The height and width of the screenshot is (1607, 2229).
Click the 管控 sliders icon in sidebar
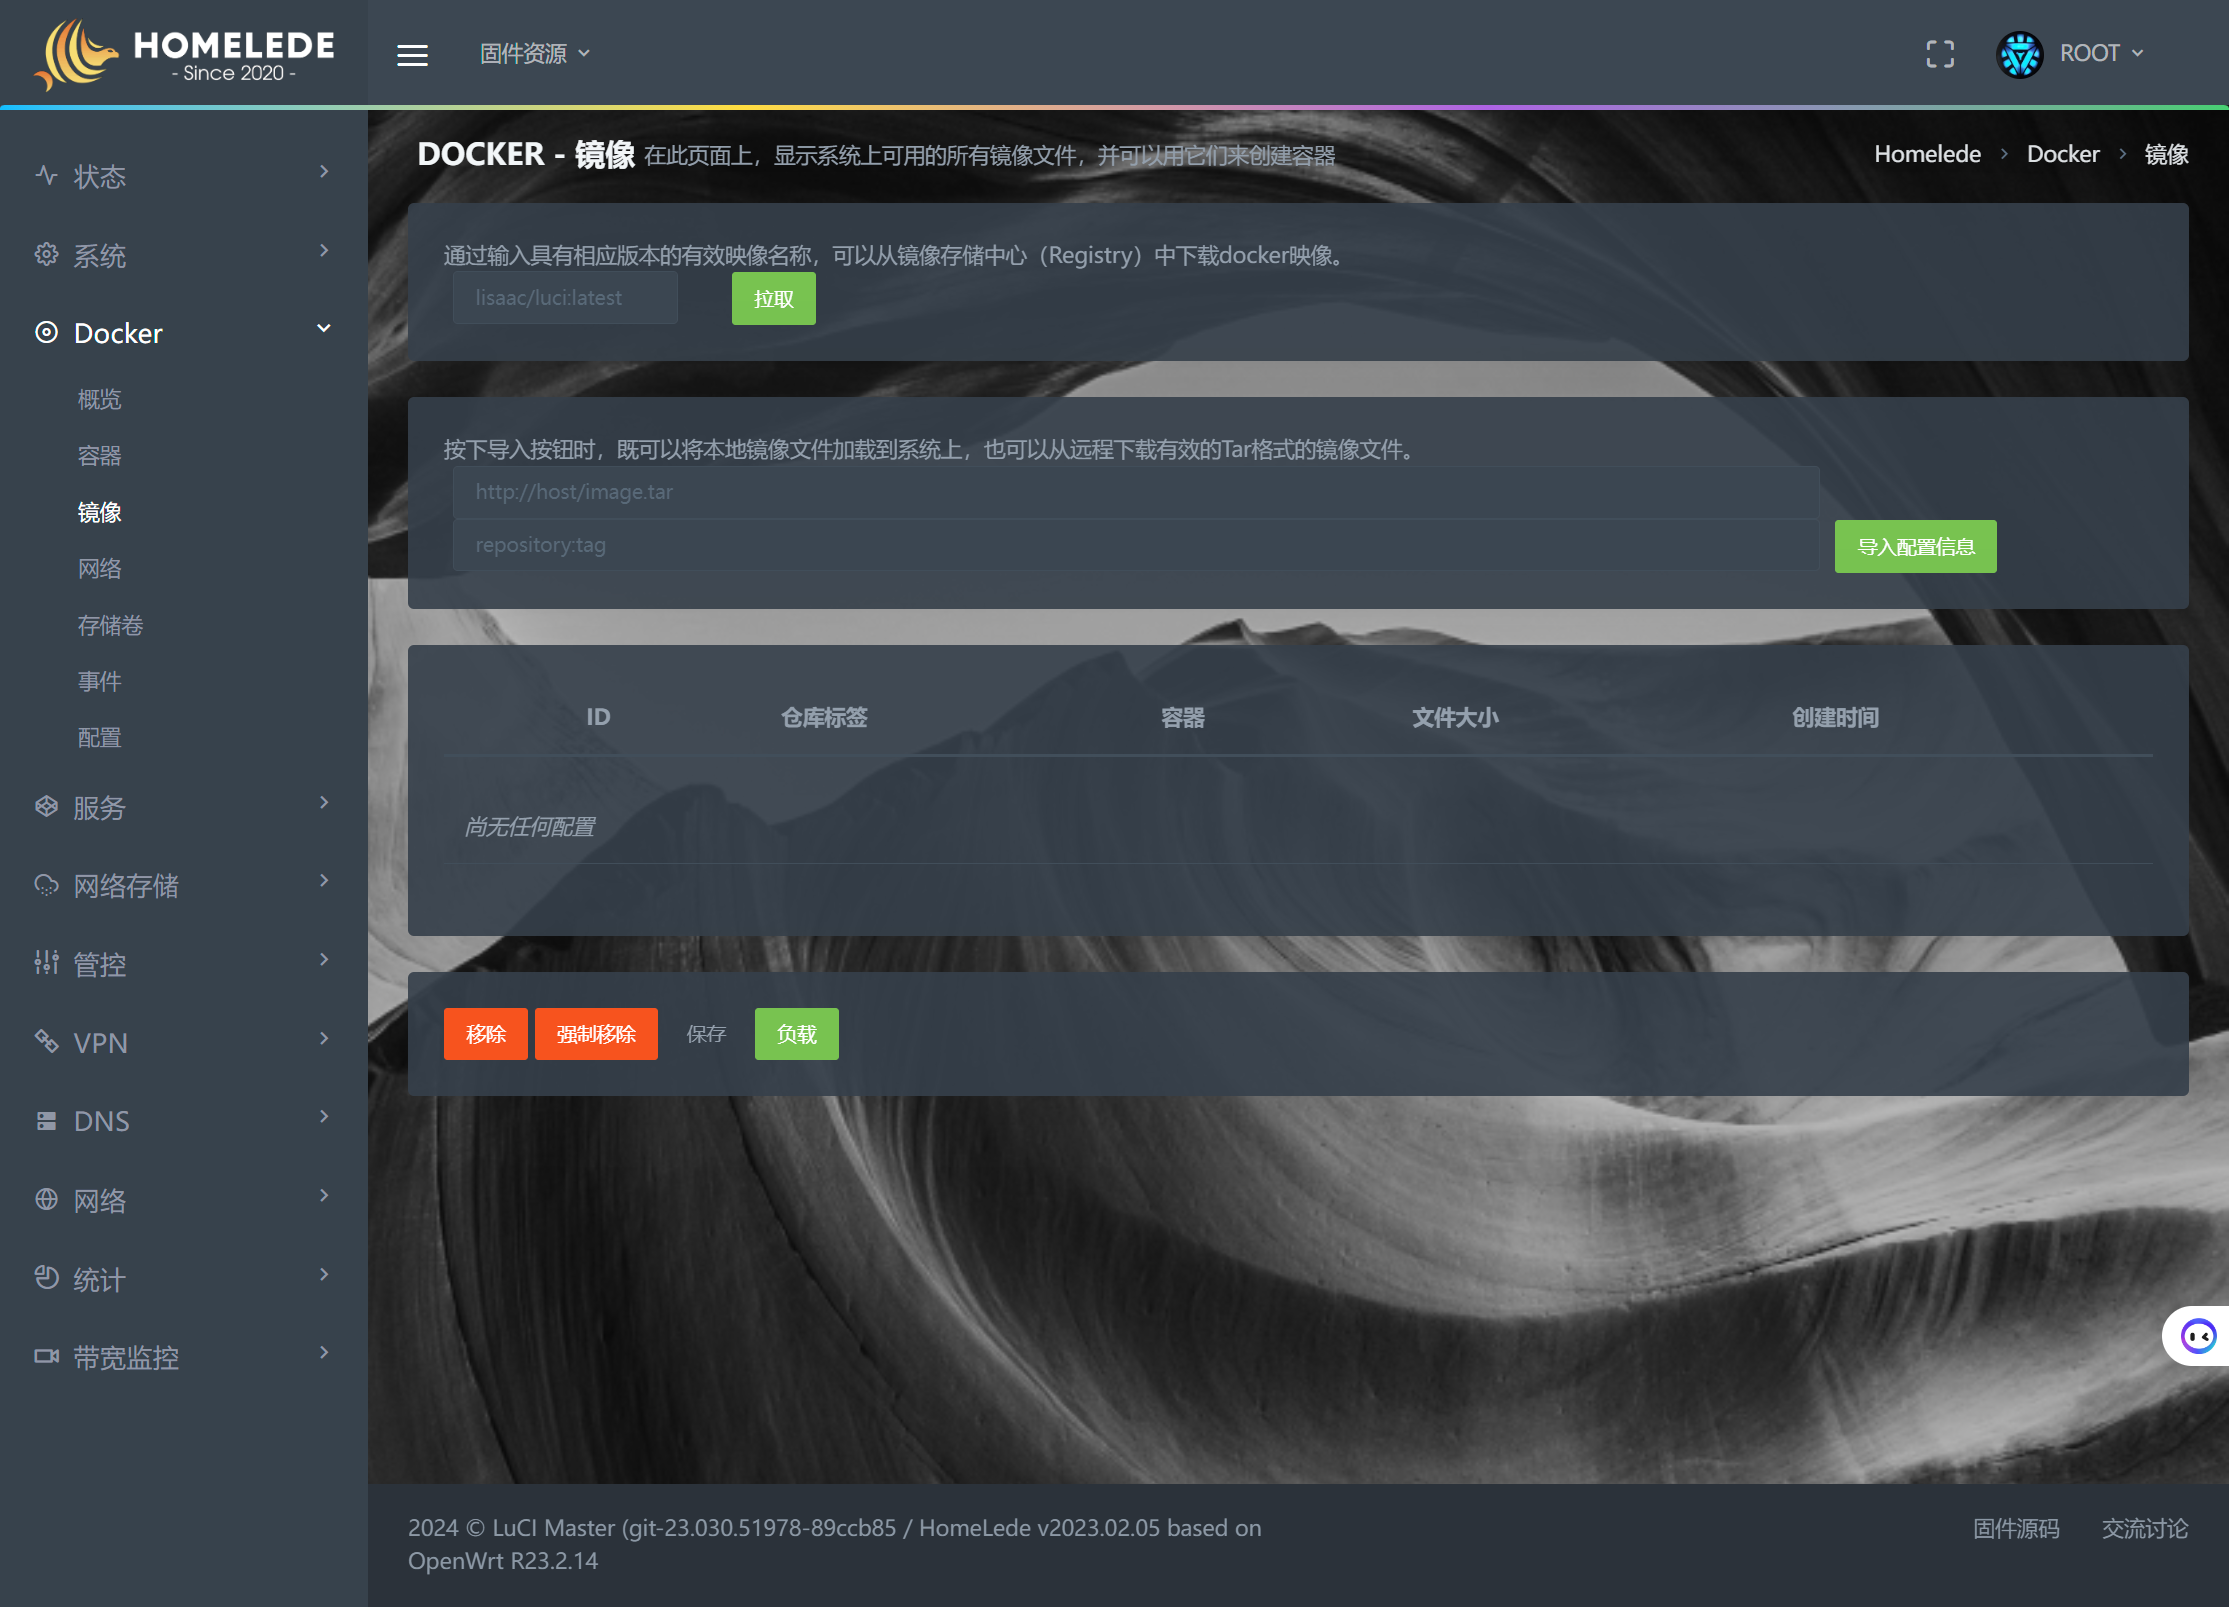[46, 963]
